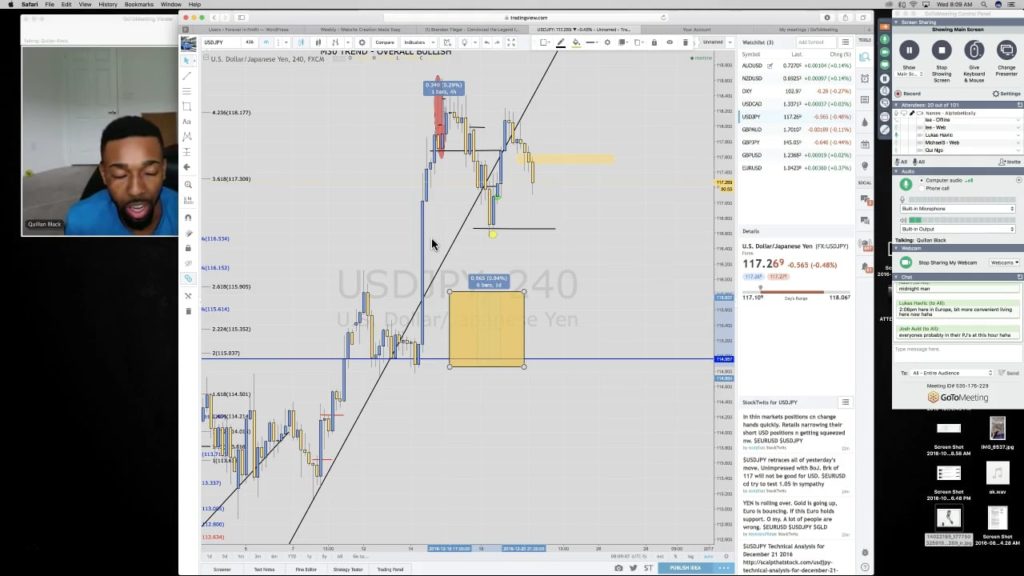Open the watchlist options menu

point(845,42)
